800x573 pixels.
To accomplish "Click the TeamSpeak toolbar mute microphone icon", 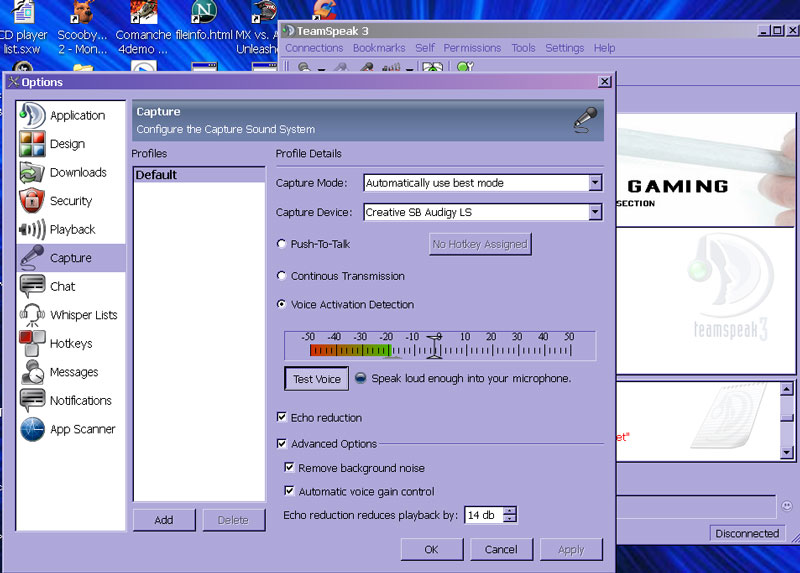I will click(x=366, y=67).
